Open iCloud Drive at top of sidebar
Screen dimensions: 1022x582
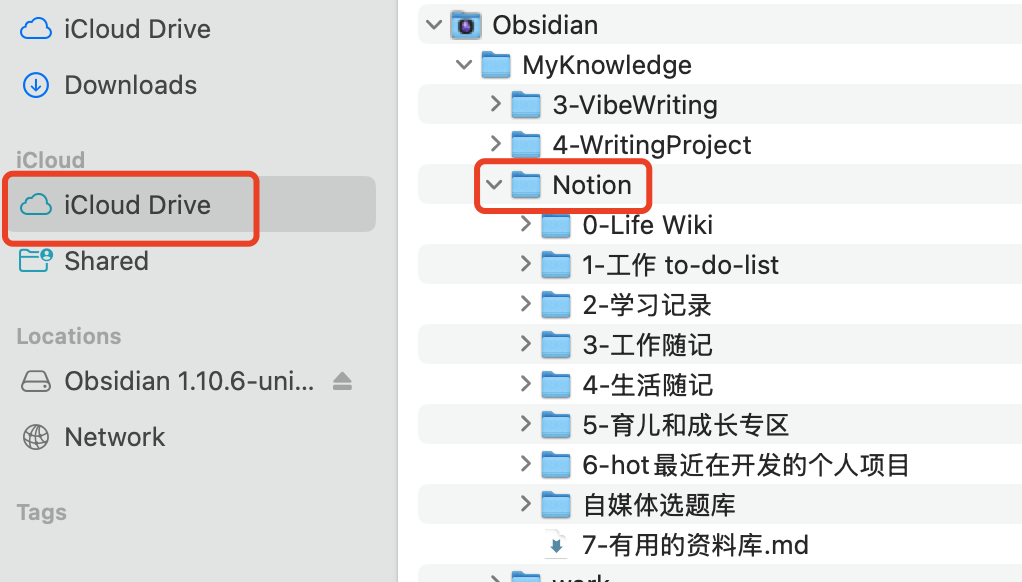click(137, 29)
